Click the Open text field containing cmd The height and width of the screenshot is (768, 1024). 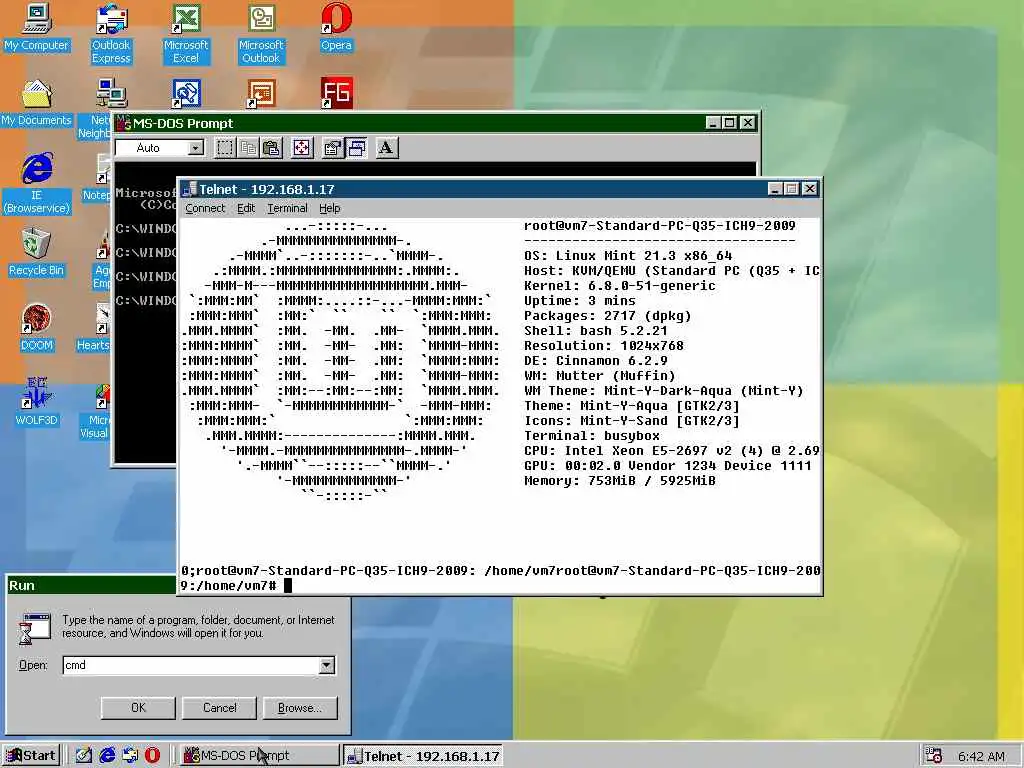[191, 665]
